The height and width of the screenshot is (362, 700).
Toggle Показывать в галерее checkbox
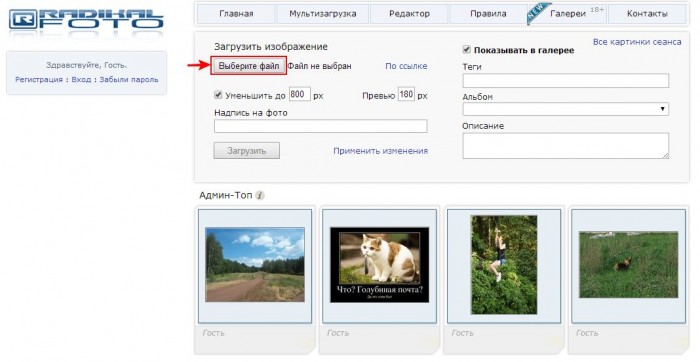tap(467, 50)
